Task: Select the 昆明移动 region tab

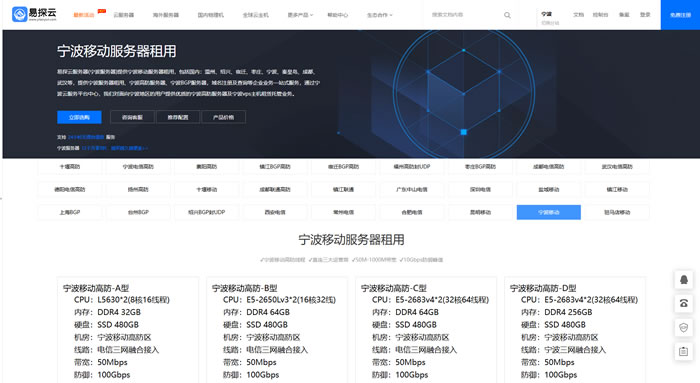Action: (480, 212)
